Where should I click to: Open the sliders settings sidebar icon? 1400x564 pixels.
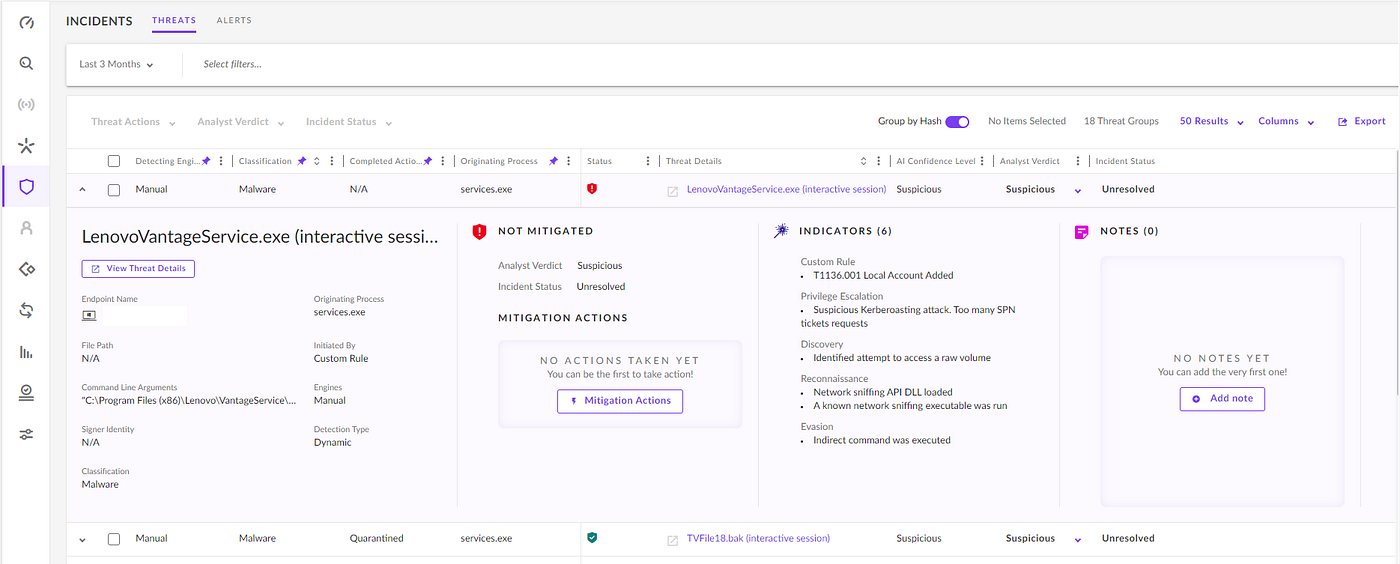point(27,434)
